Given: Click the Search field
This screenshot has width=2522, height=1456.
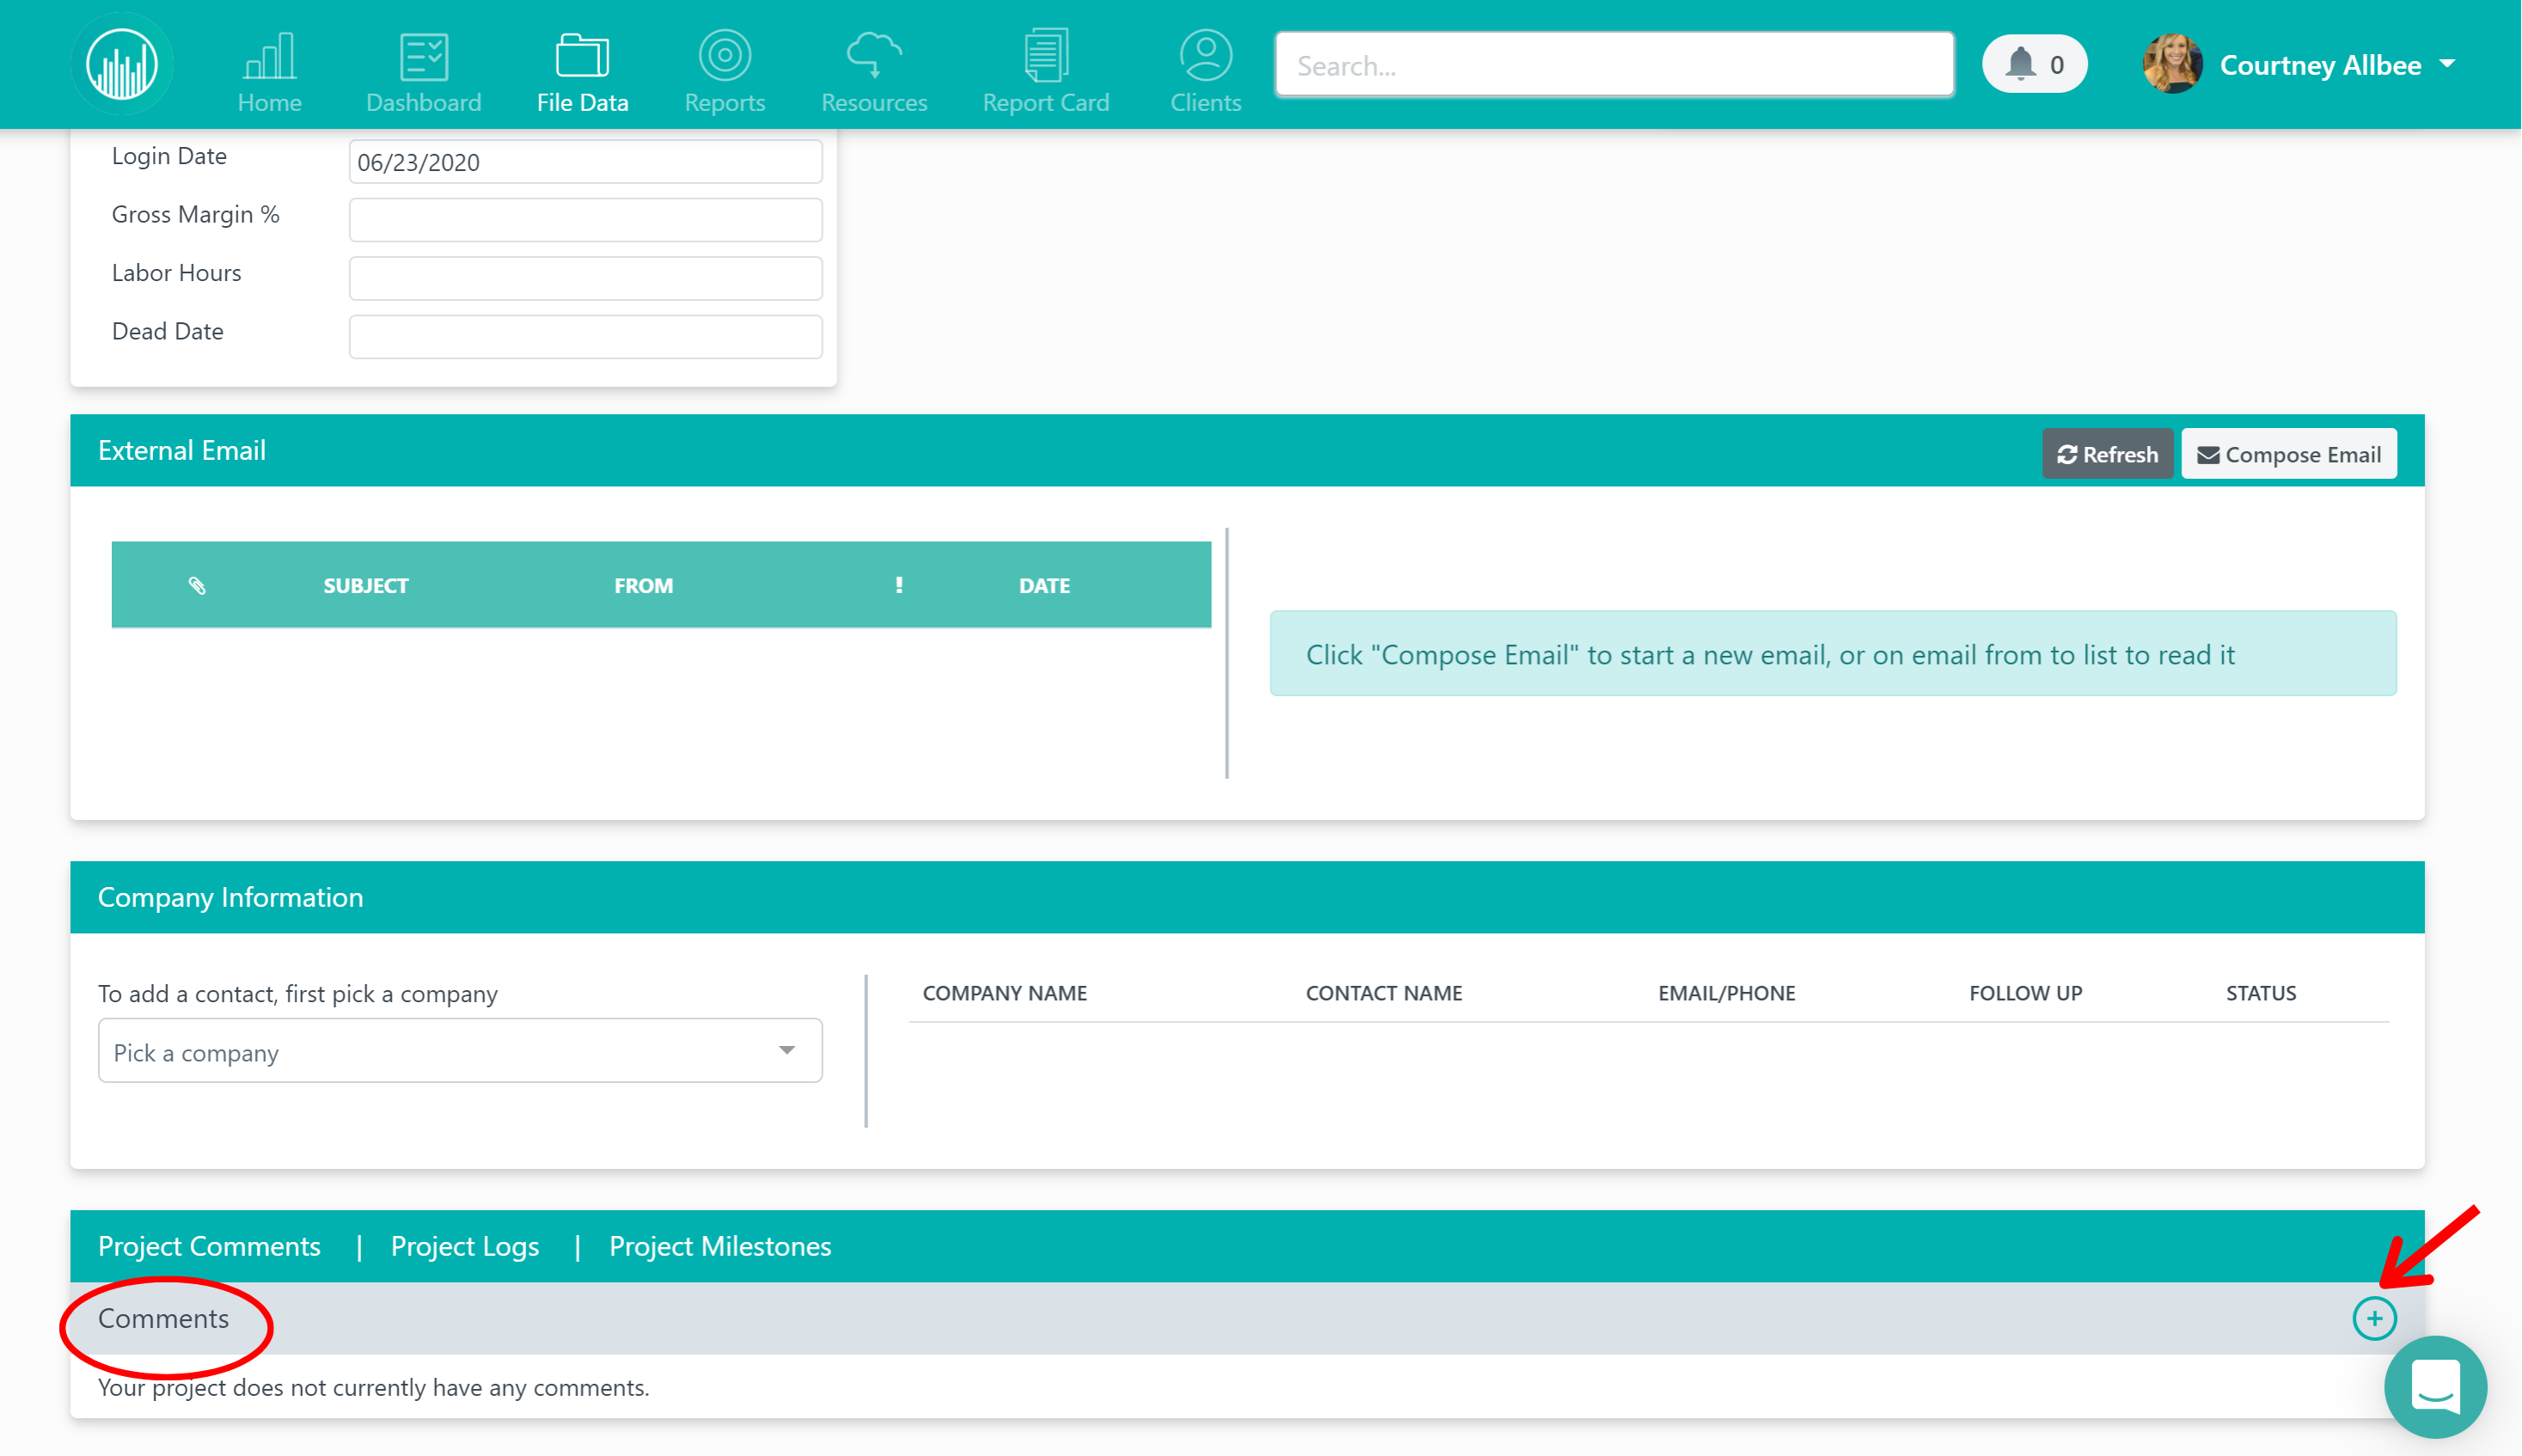Looking at the screenshot, I should click(1614, 65).
